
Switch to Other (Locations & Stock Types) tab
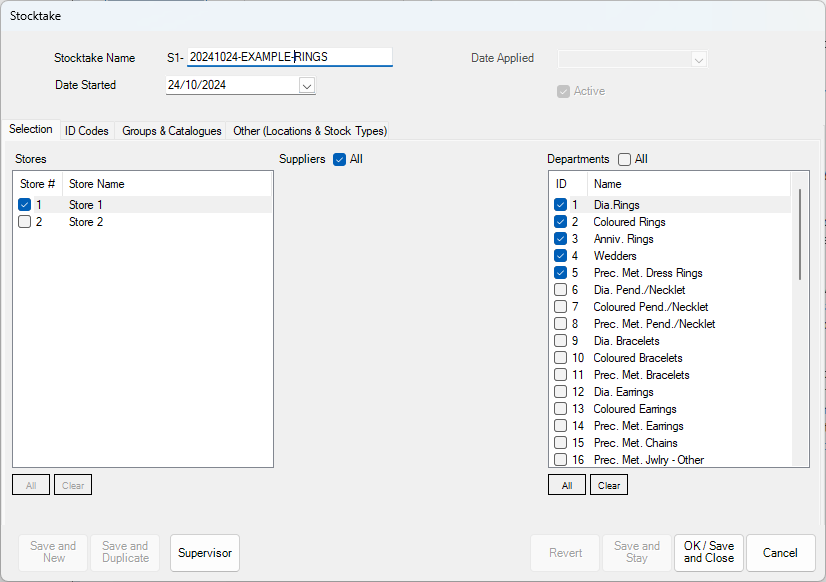pyautogui.click(x=309, y=130)
